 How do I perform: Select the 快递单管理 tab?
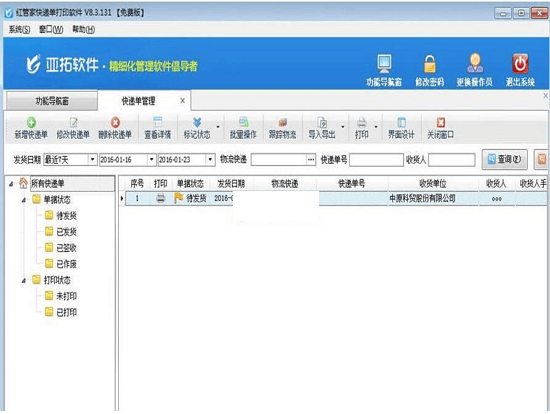138,101
